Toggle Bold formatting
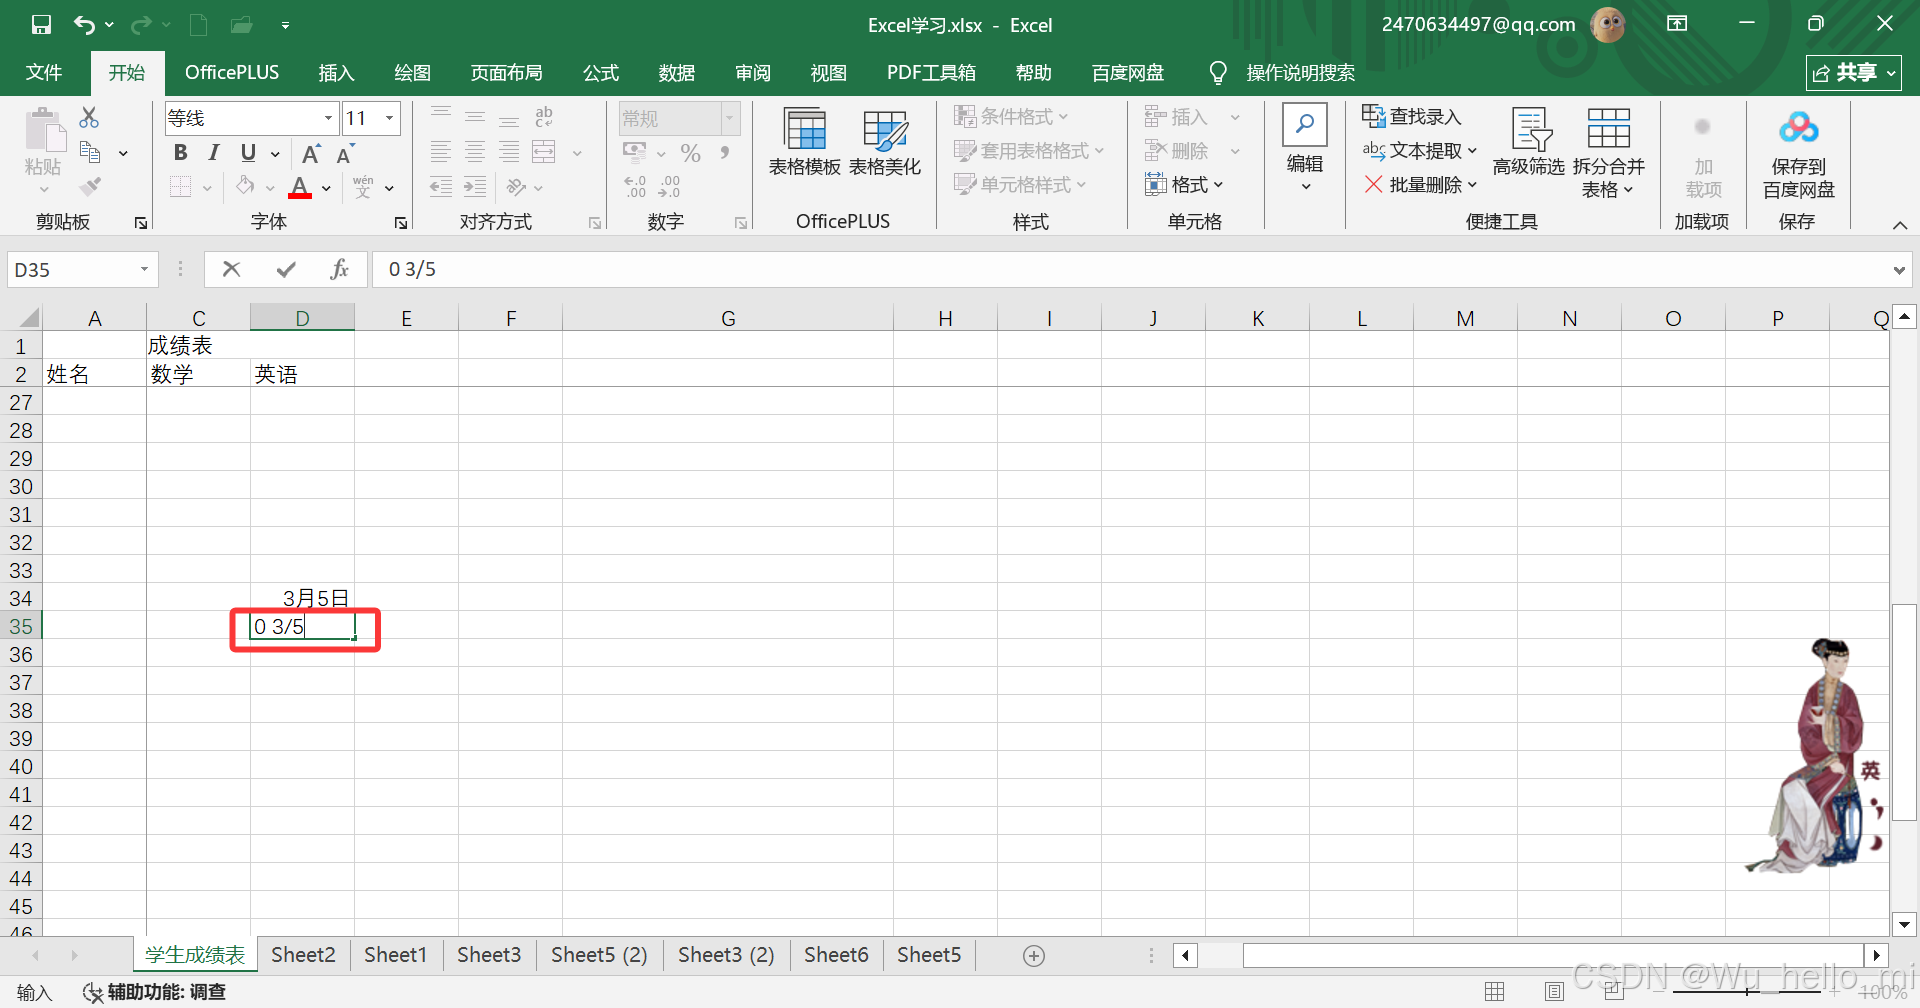 [x=181, y=153]
